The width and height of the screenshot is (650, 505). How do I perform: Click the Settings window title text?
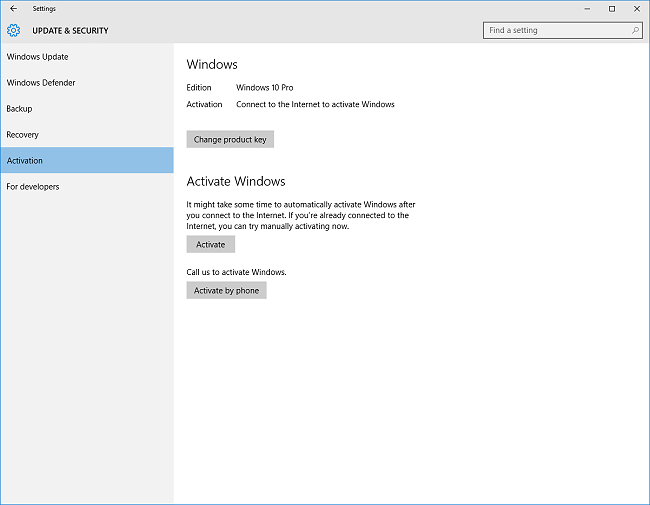point(44,9)
